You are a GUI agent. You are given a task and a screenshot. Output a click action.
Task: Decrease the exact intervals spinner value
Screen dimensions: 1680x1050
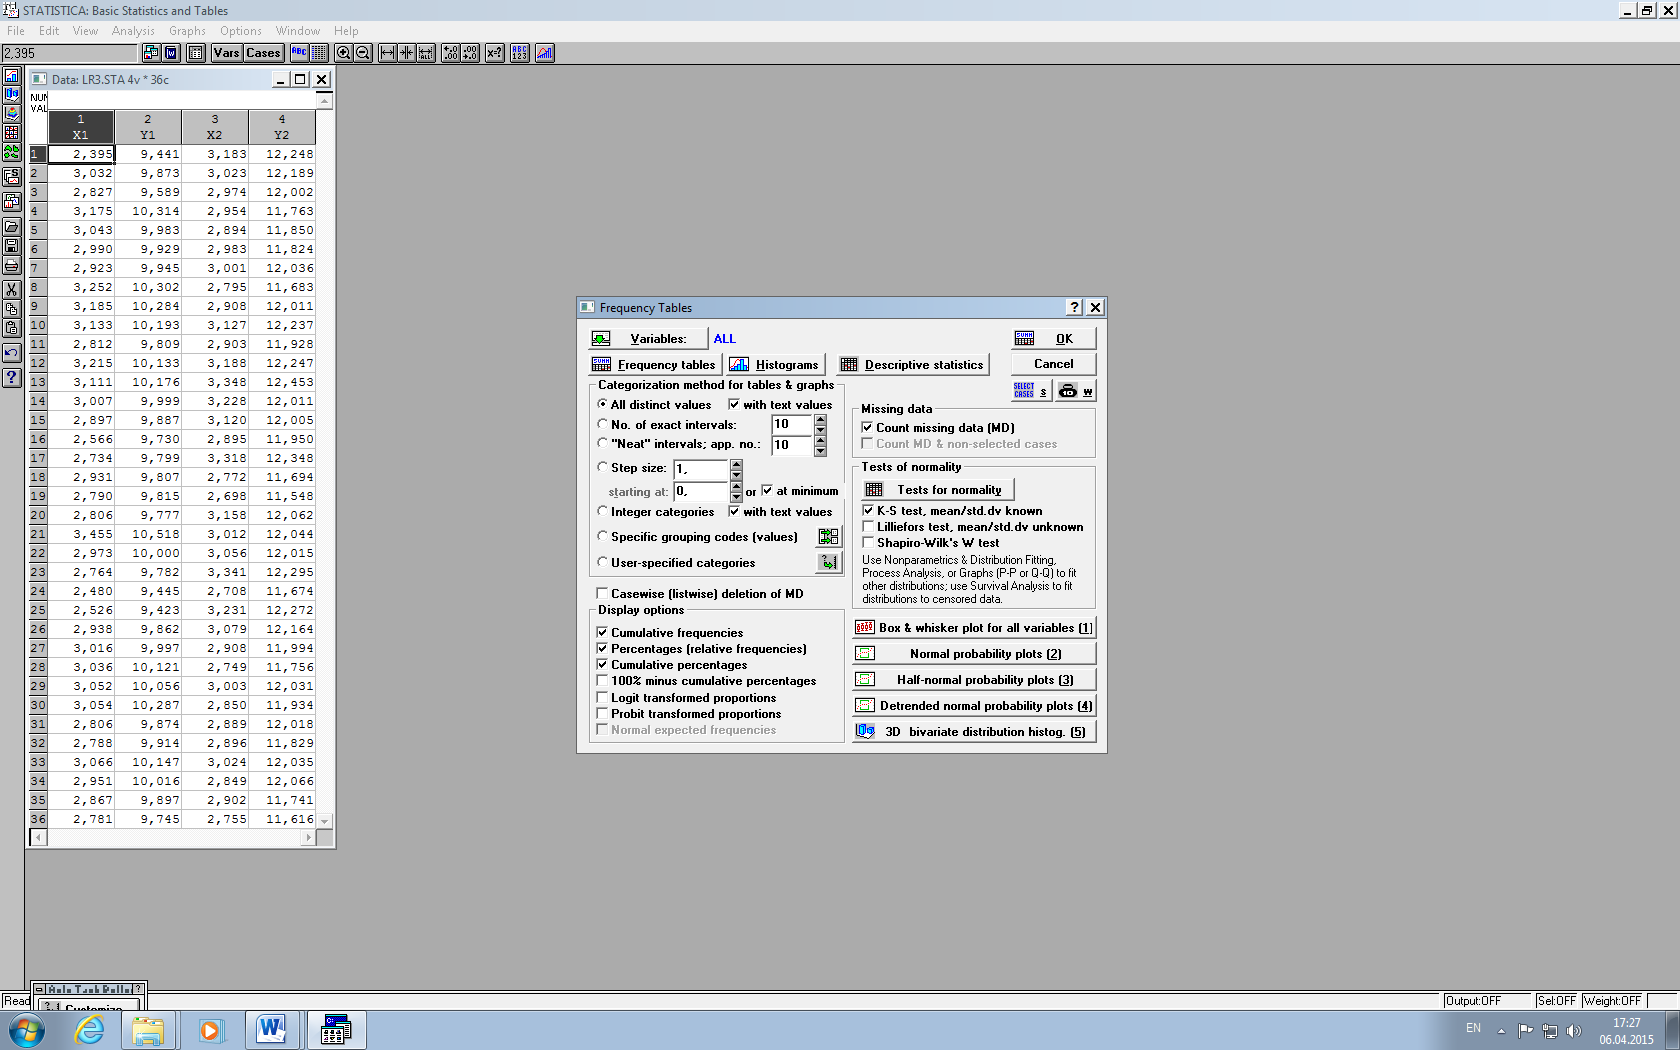coord(820,430)
